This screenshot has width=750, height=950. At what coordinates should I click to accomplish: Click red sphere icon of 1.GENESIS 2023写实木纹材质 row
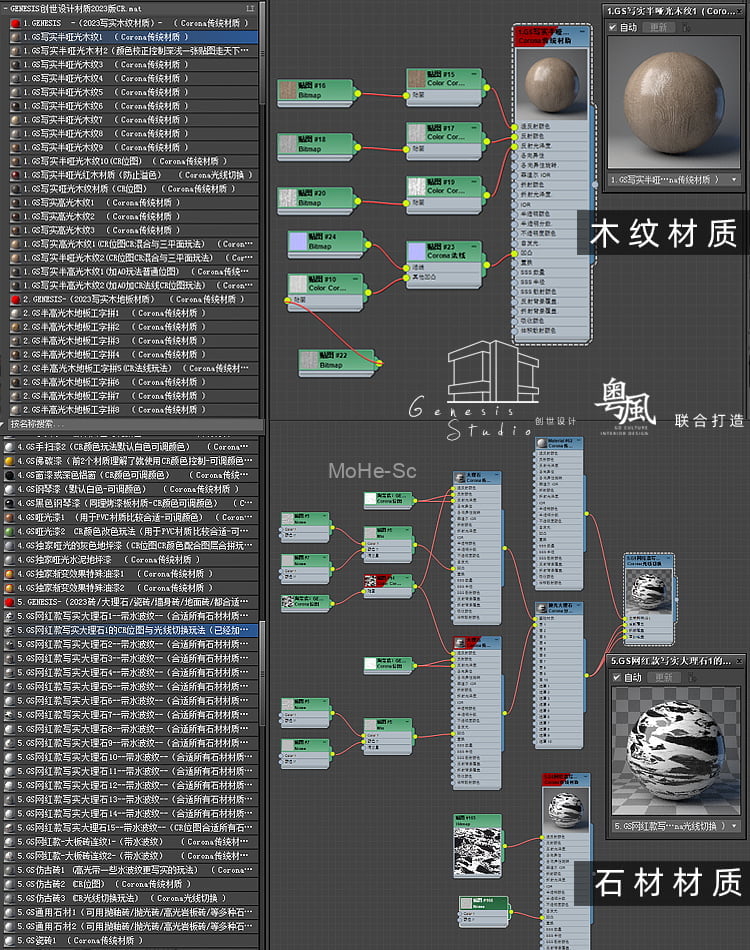[x=15, y=23]
